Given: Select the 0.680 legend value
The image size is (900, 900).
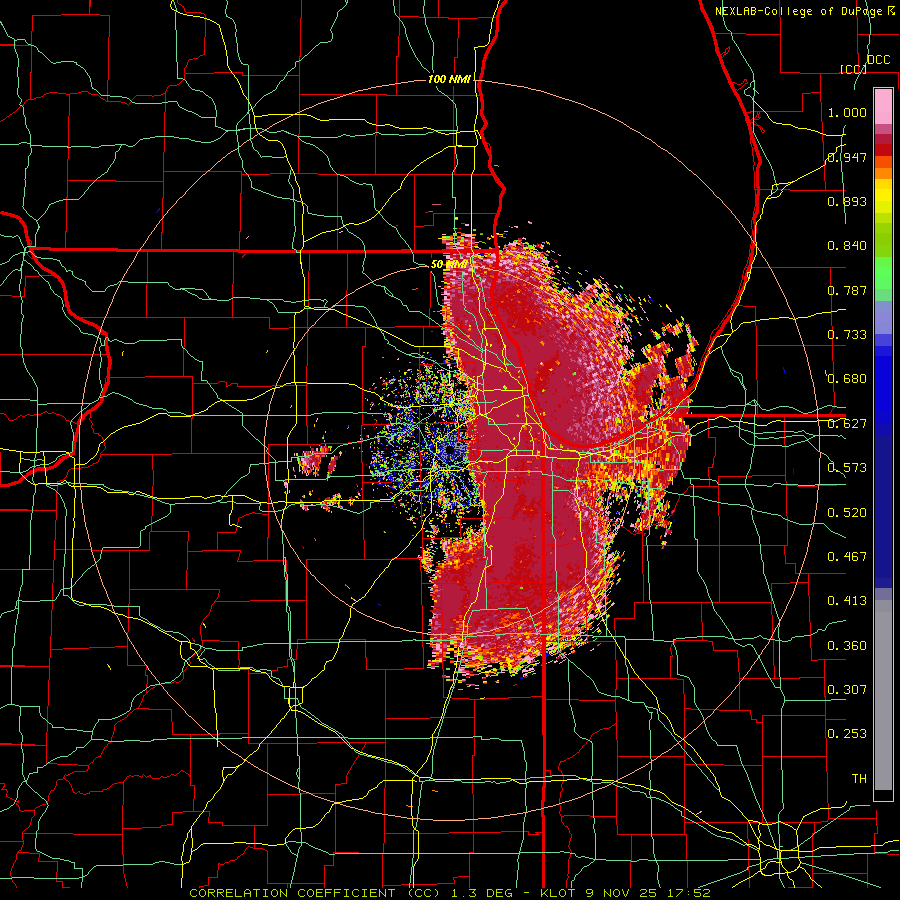Looking at the screenshot, I should (847, 378).
